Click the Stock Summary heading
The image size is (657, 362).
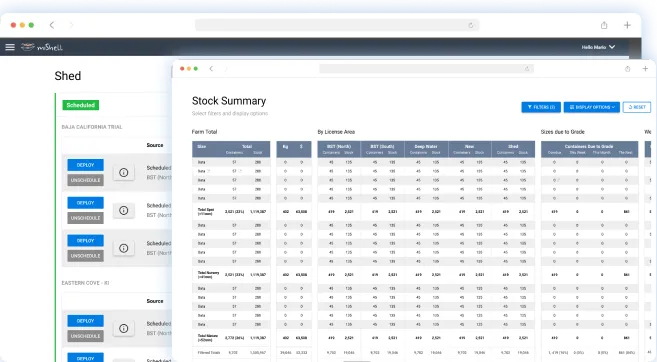pyautogui.click(x=229, y=101)
